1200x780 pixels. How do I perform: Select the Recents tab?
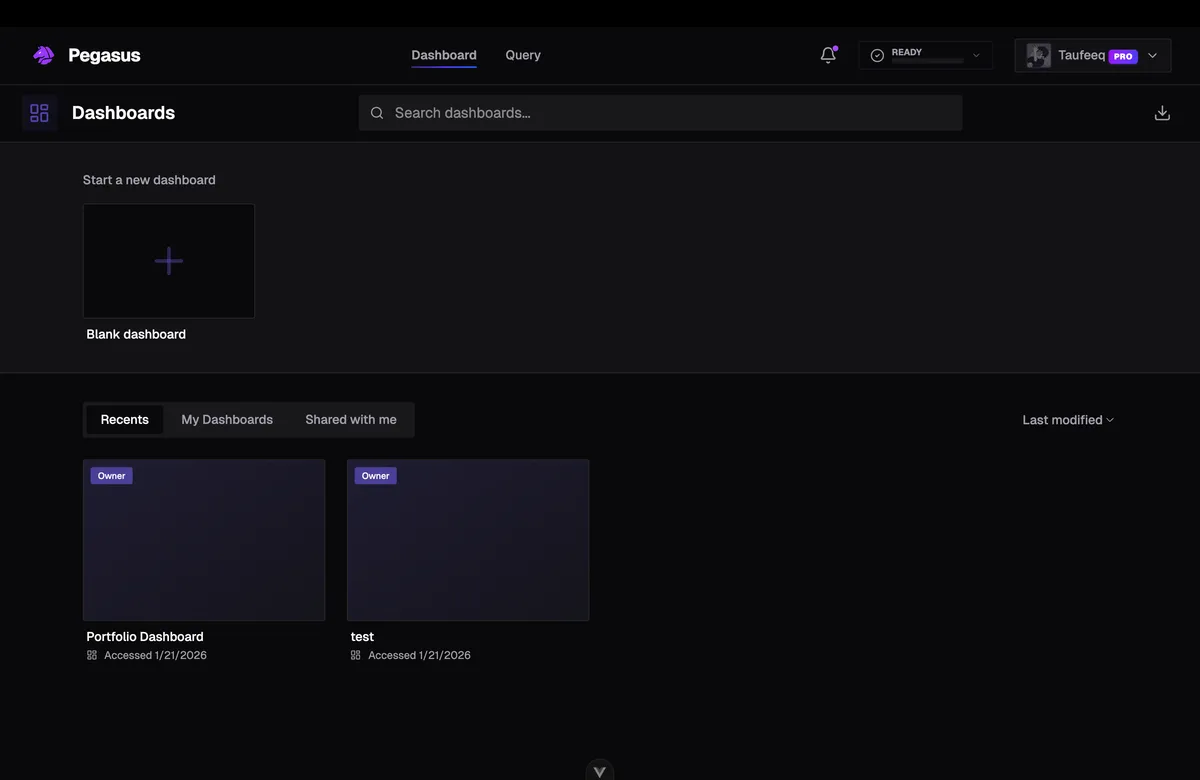point(125,420)
